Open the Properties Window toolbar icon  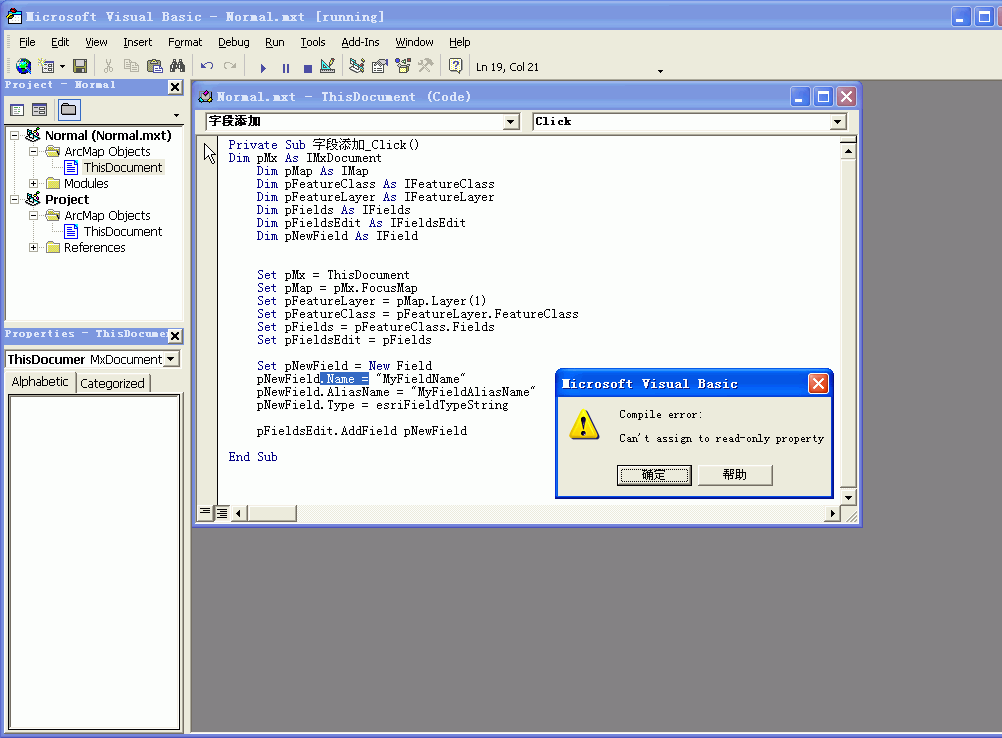380,66
